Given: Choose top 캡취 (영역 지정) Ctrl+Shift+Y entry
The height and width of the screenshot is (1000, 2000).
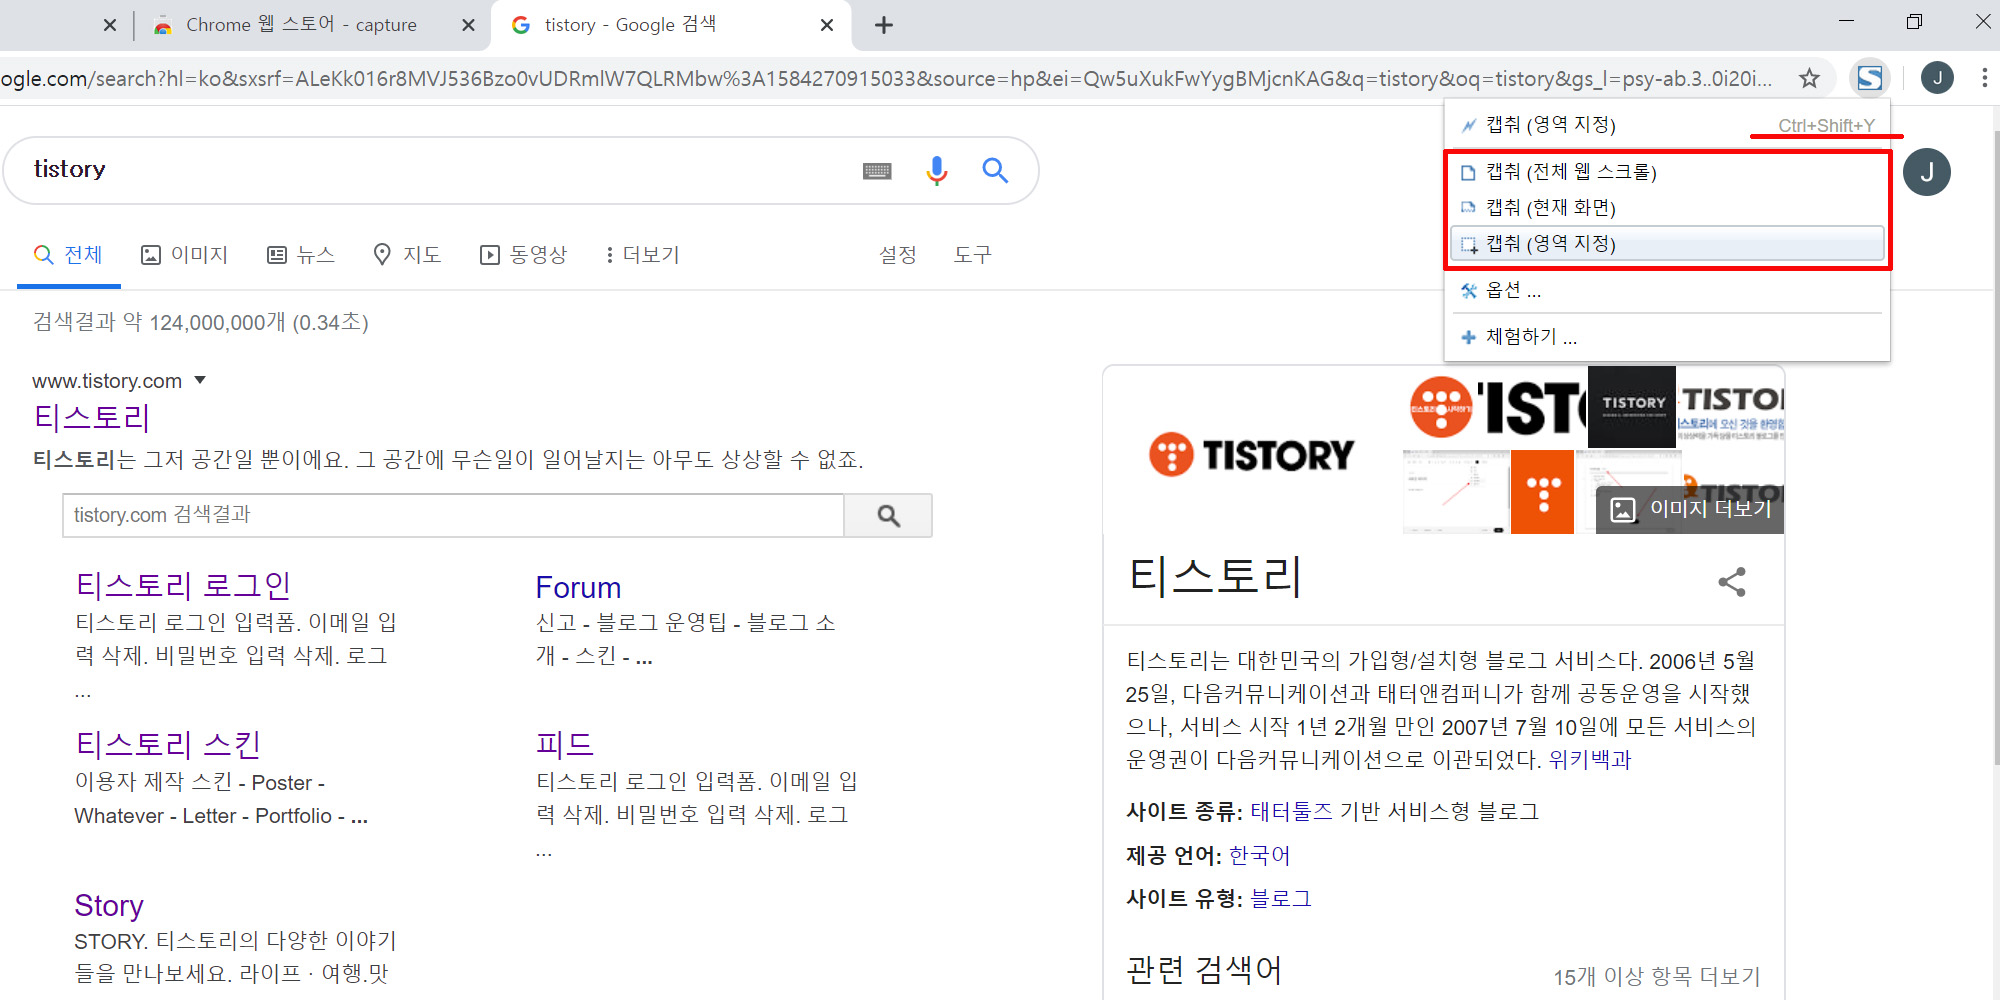Looking at the screenshot, I should (1667, 124).
